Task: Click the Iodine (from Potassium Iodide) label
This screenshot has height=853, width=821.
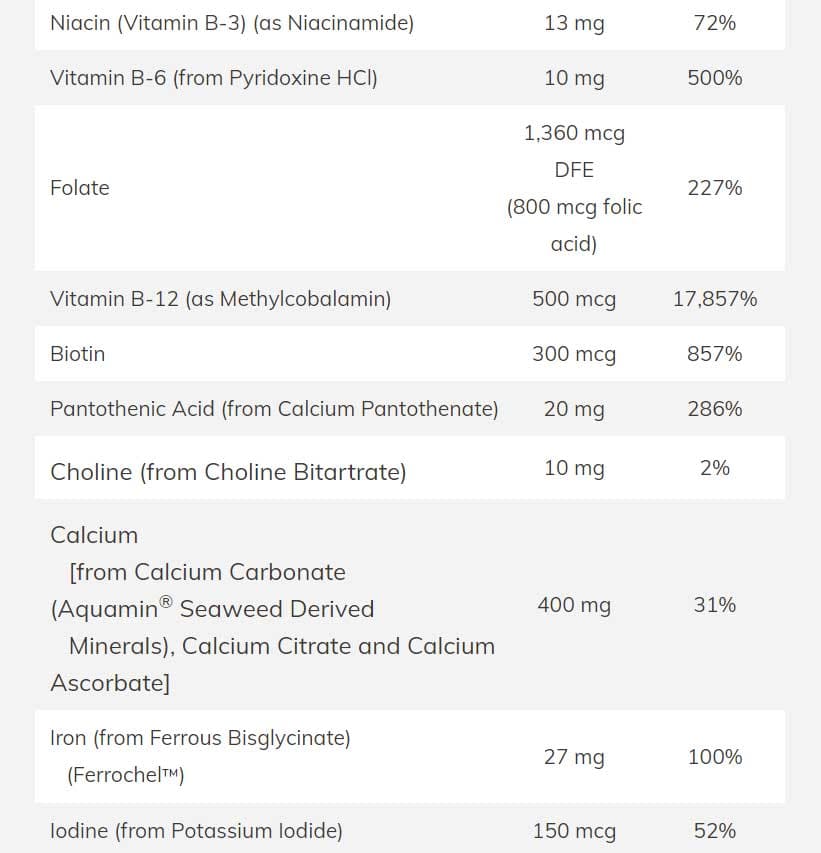Action: (196, 831)
